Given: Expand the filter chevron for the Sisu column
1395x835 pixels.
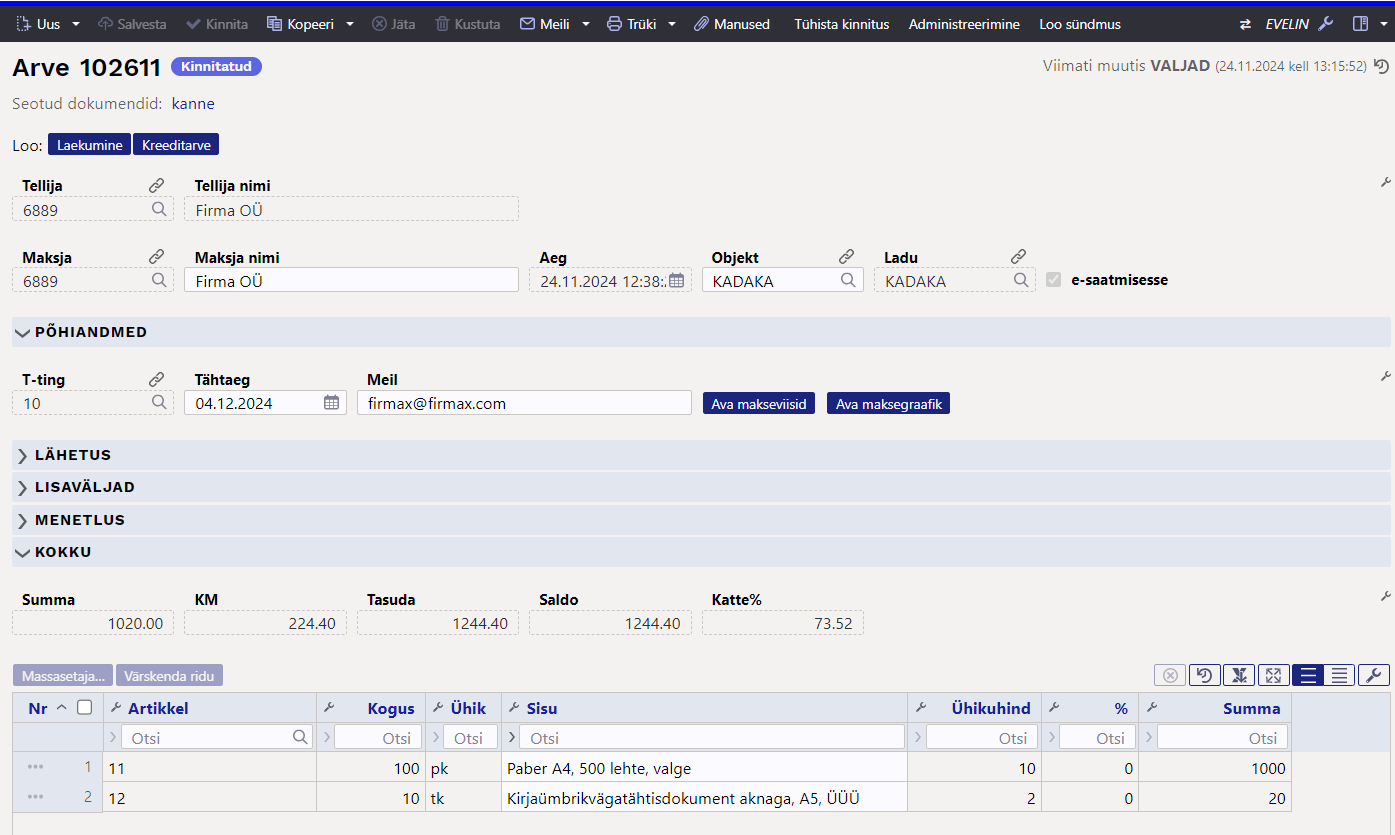Looking at the screenshot, I should [x=514, y=738].
